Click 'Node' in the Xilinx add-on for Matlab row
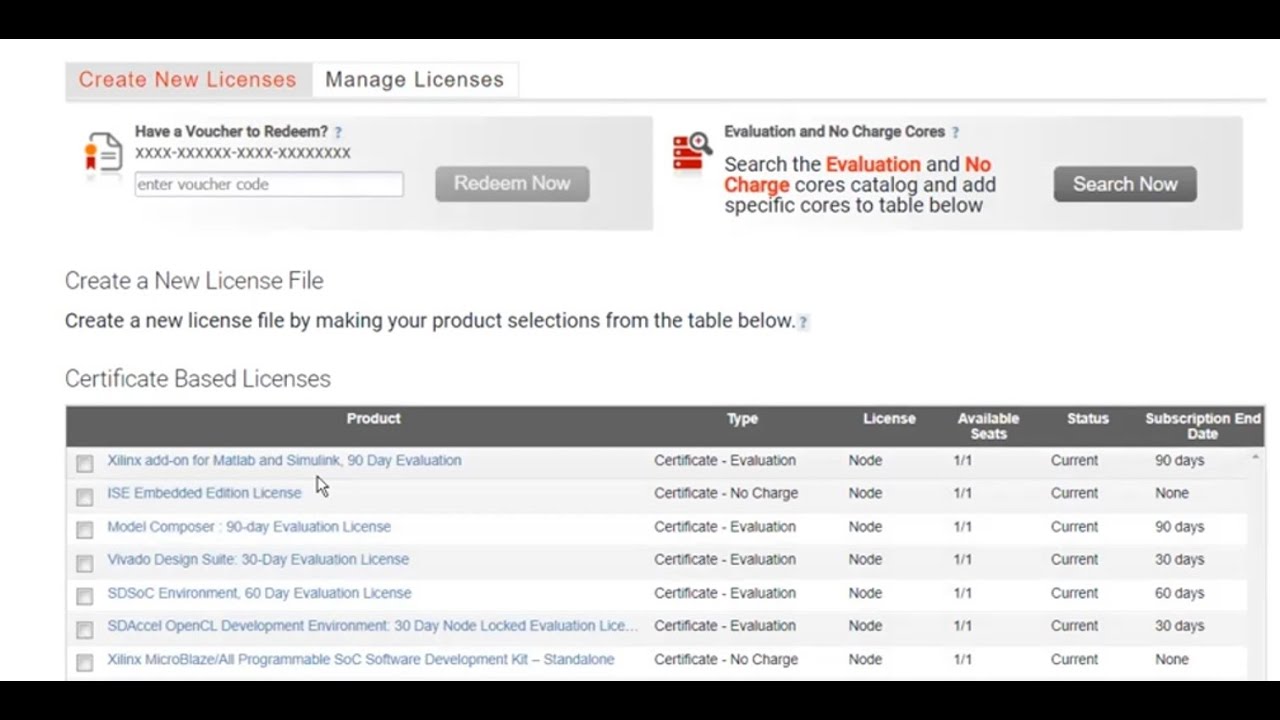This screenshot has height=720, width=1280. [x=865, y=460]
